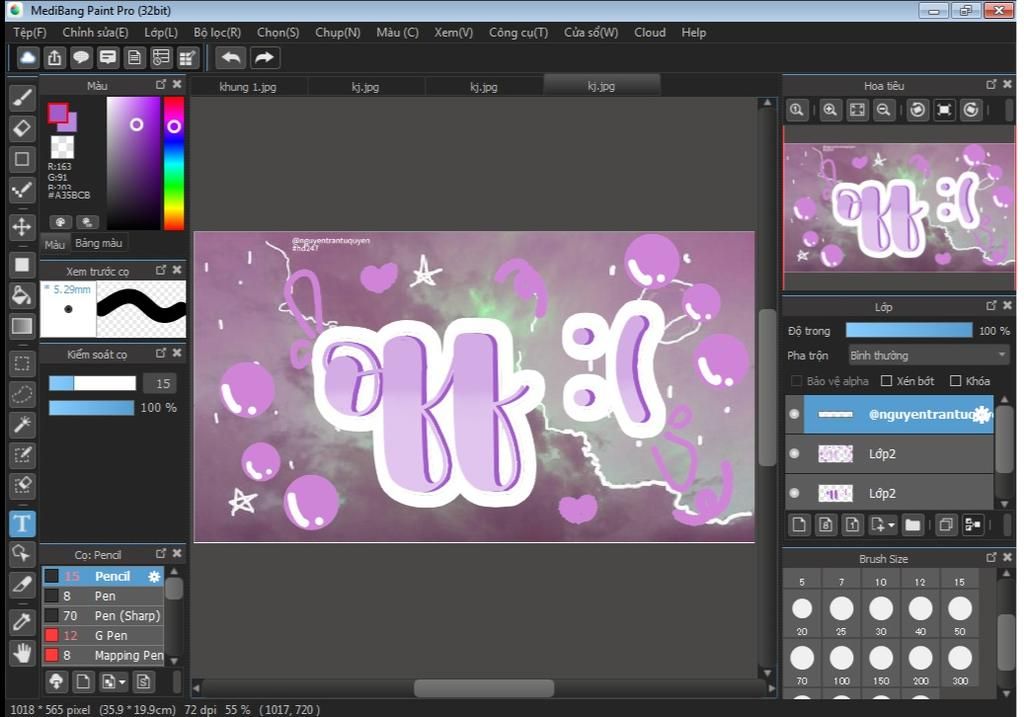
Task: Undock the Kiểm soát cọ panel
Action: coord(161,353)
